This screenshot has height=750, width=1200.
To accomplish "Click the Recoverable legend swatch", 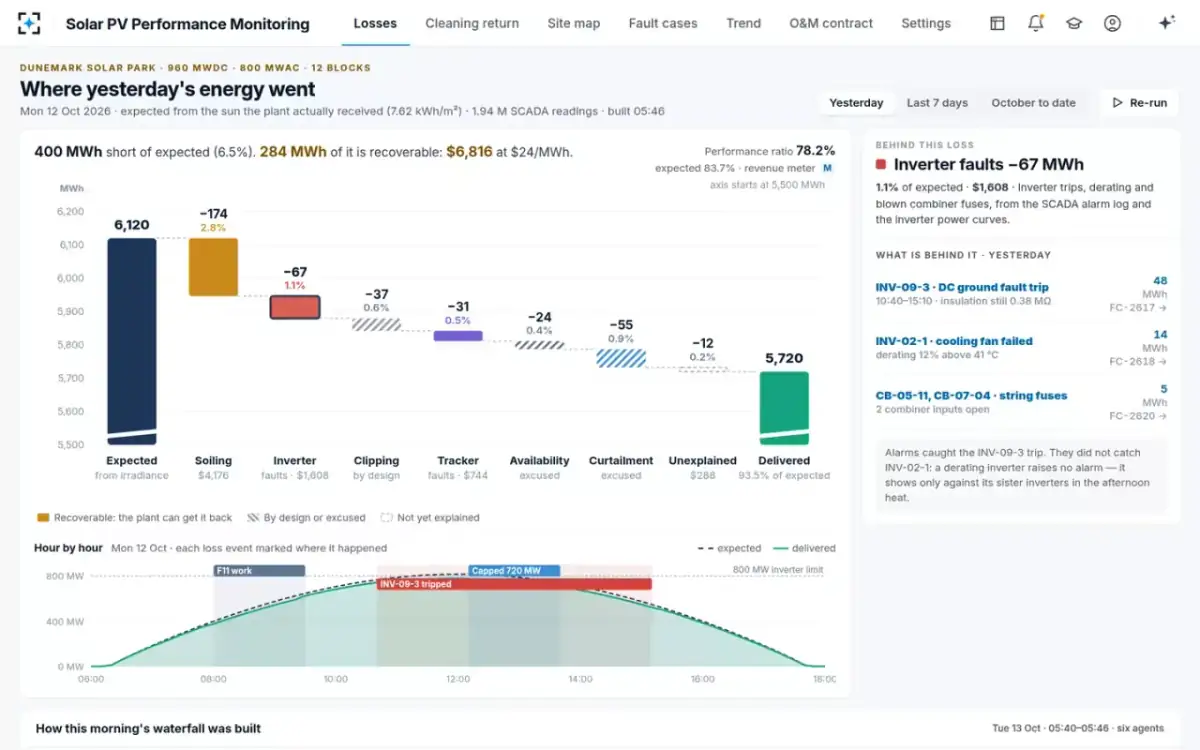I will [x=43, y=518].
